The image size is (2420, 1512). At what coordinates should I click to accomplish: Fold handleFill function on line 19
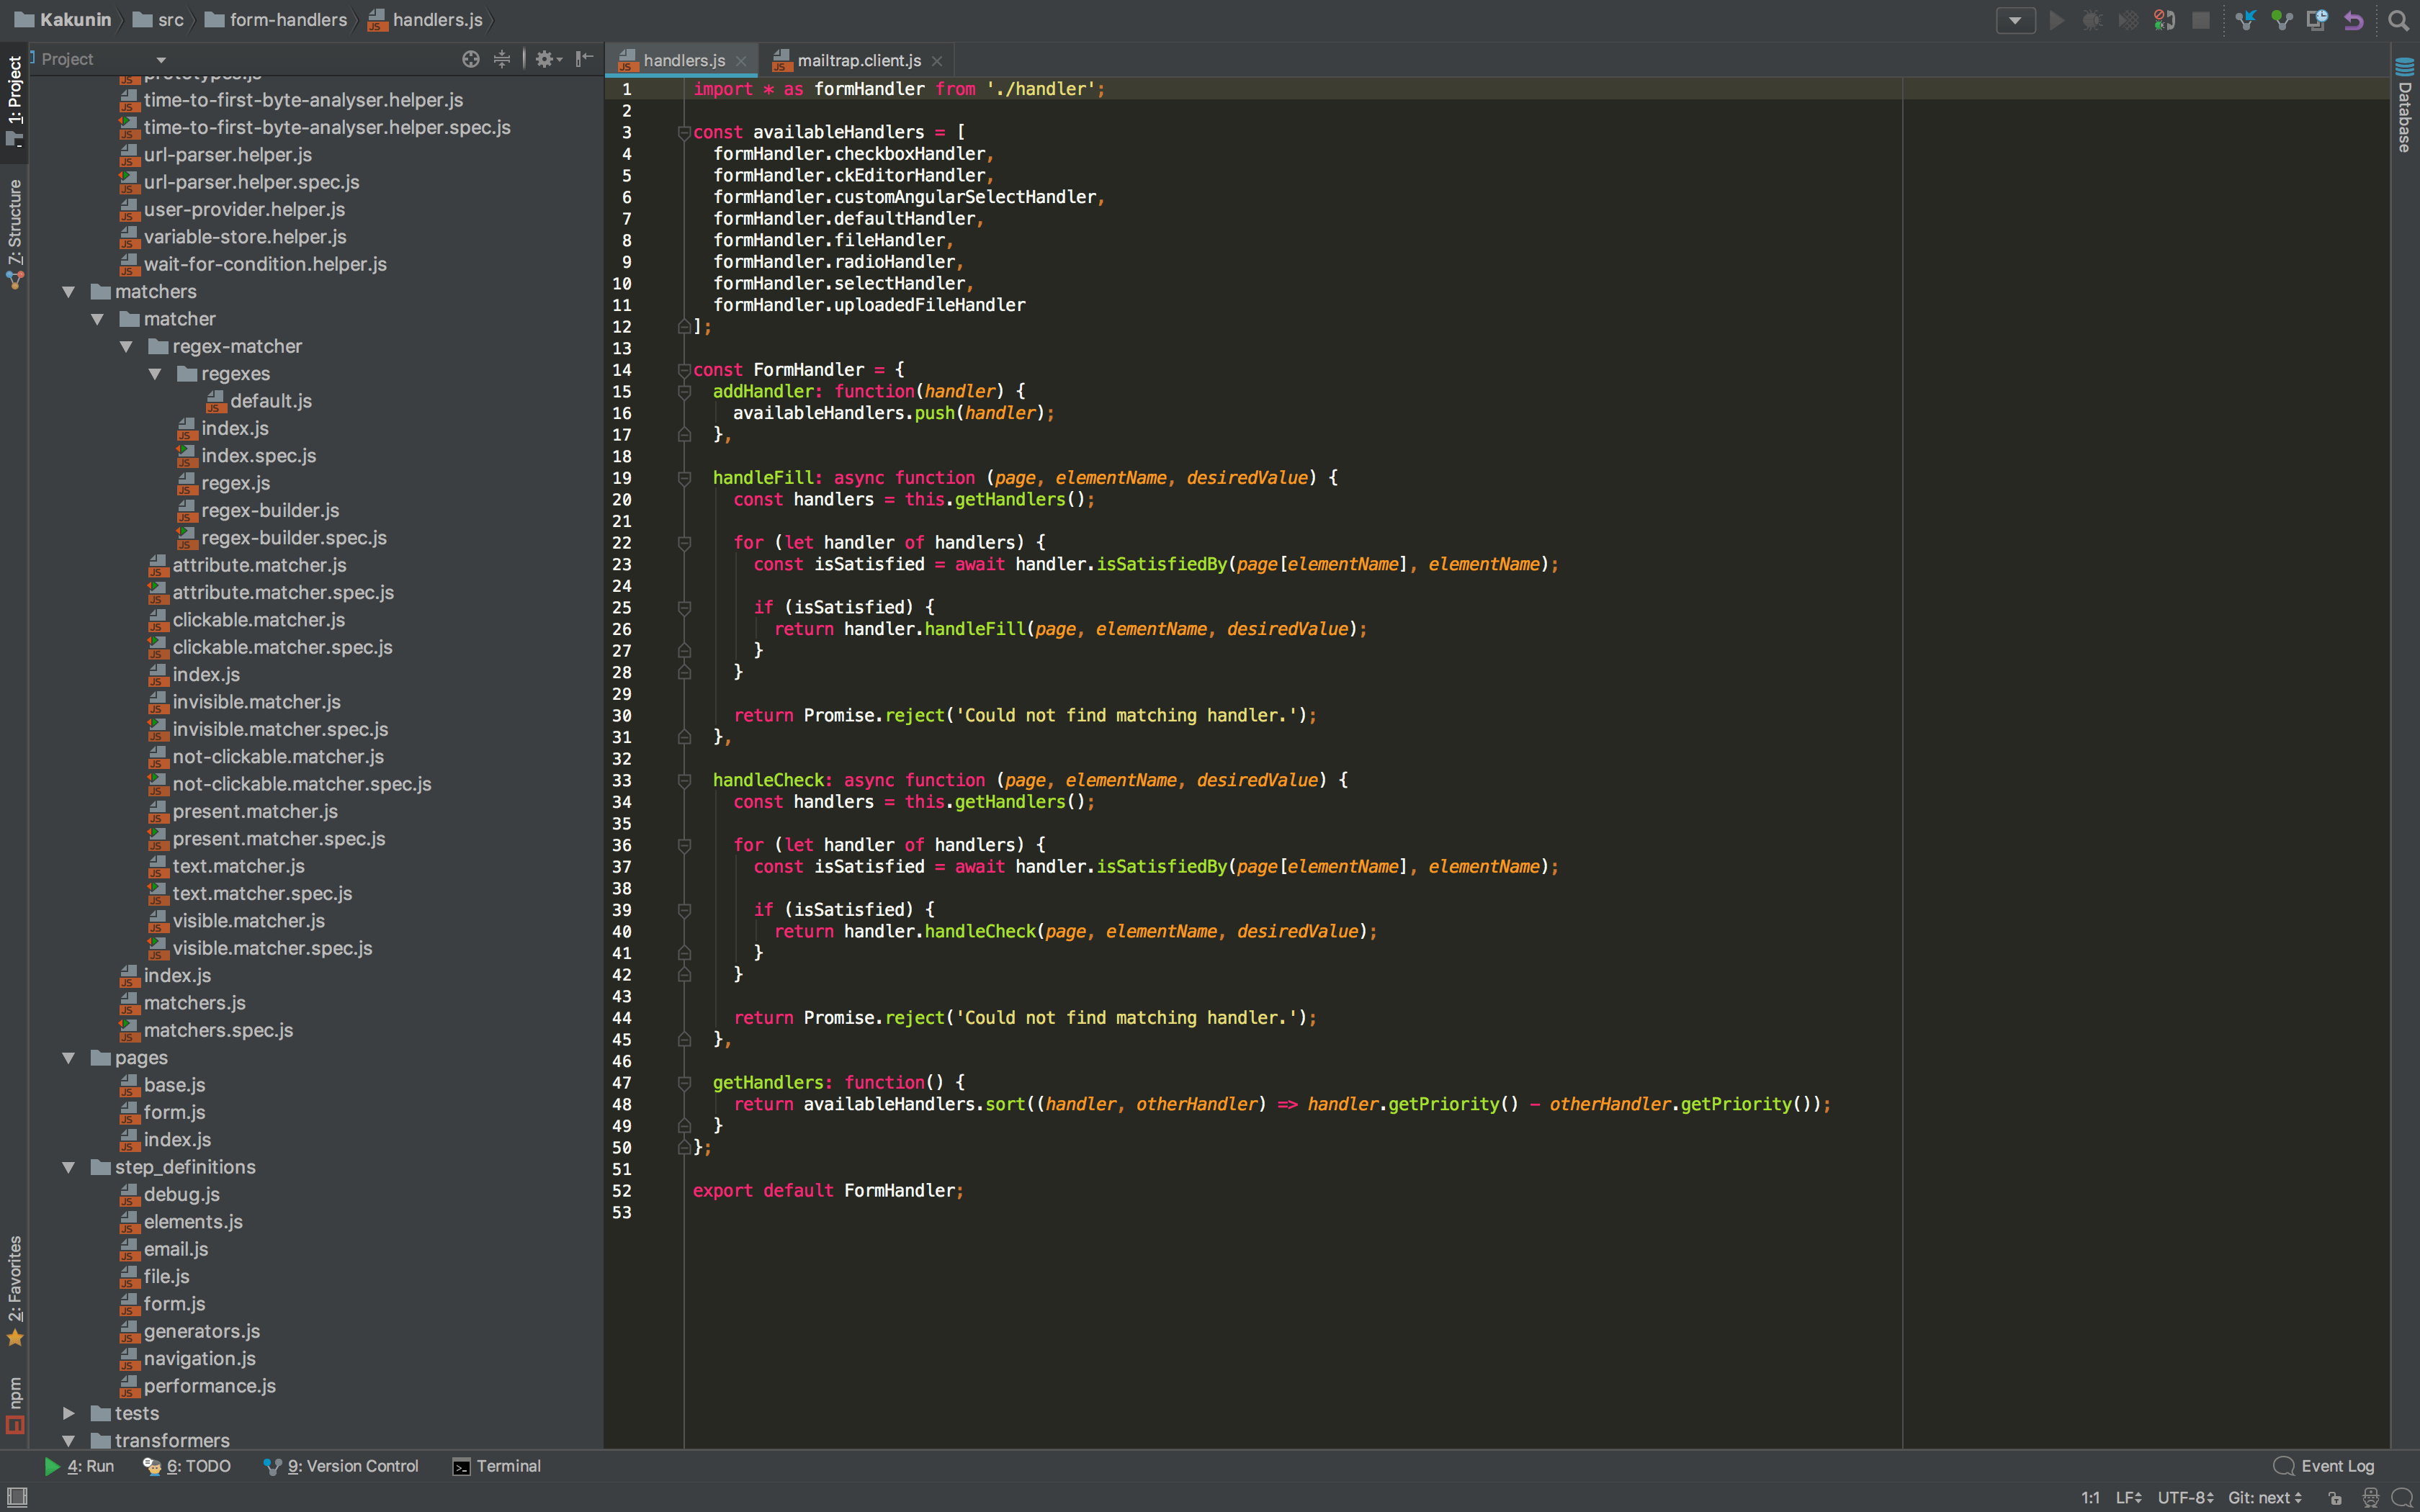[x=684, y=478]
